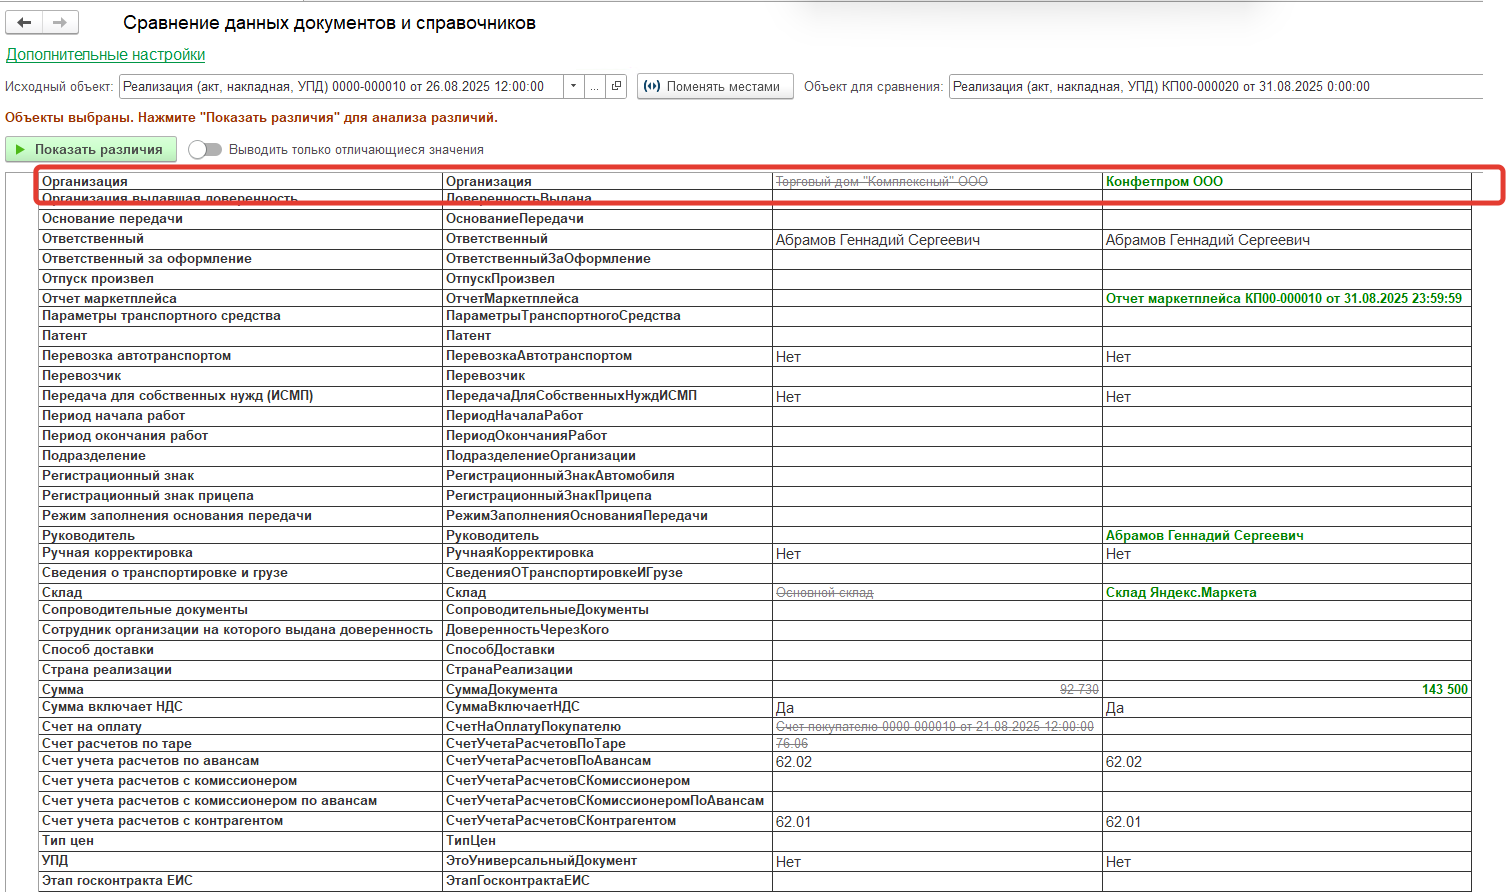Select the ЭтоУниверсальныйДокумент attribute cell
This screenshot has width=1506, height=892.
coord(607,860)
